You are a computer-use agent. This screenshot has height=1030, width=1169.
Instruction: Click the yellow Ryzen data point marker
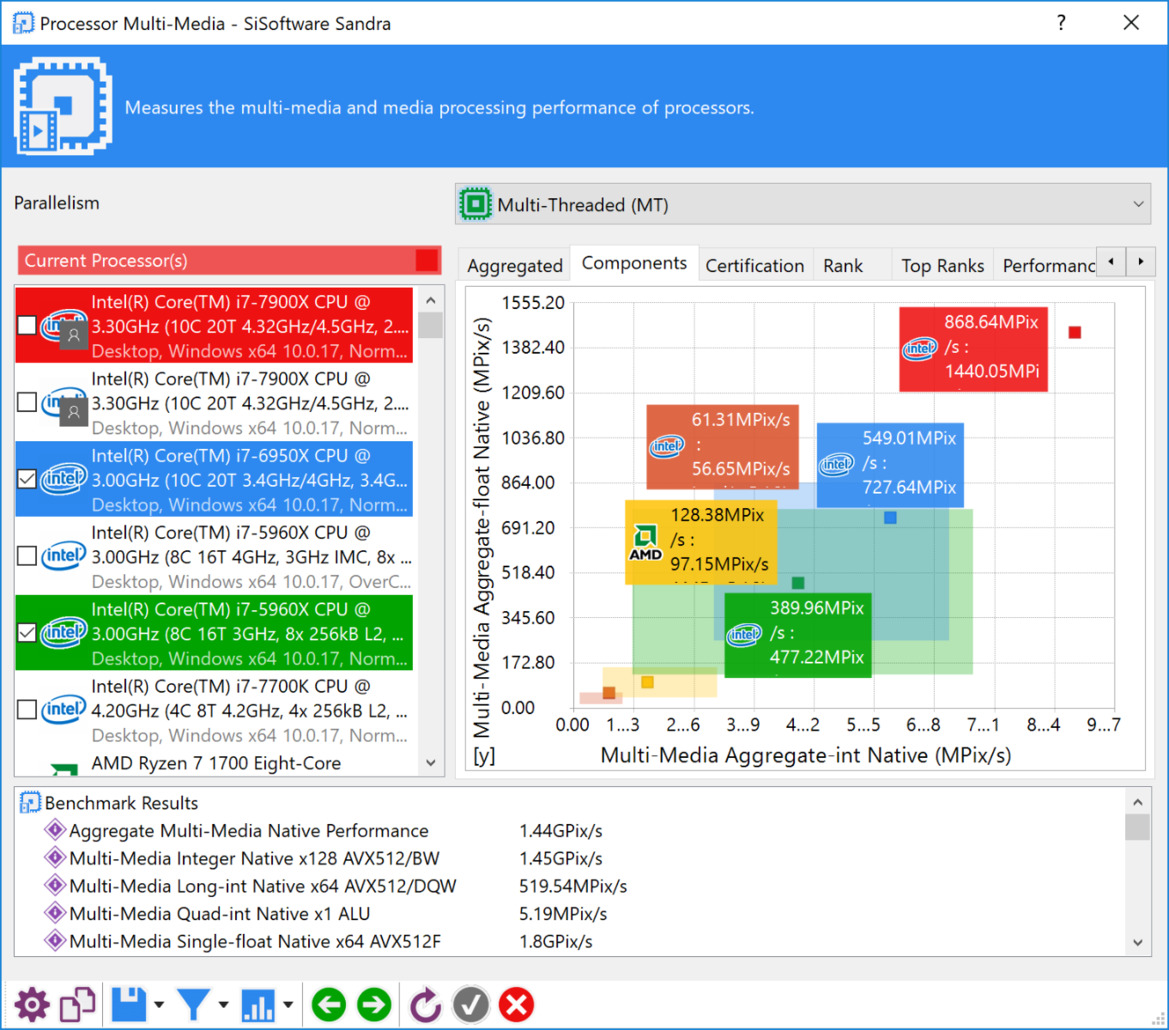(x=647, y=682)
